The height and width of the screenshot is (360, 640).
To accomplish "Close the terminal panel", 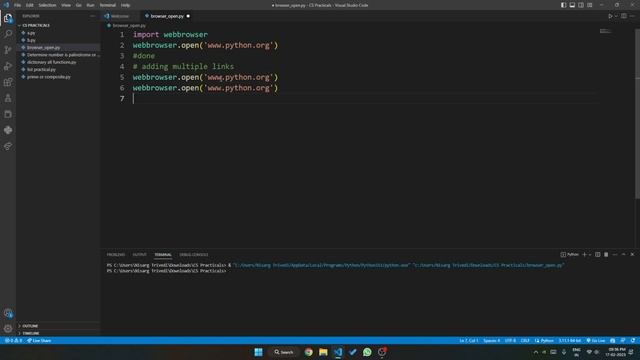I will point(632,255).
